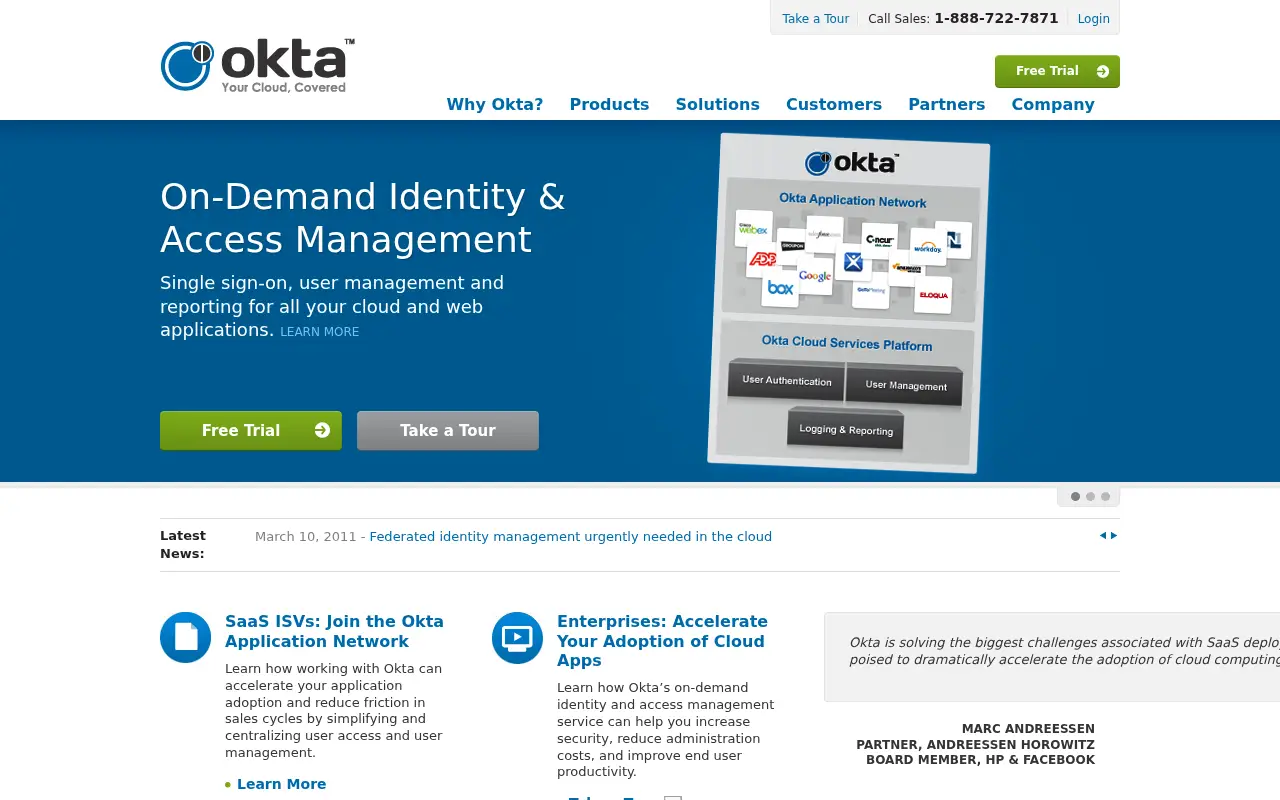Click the Okta logo in the header
1280x800 pixels.
[258, 66]
